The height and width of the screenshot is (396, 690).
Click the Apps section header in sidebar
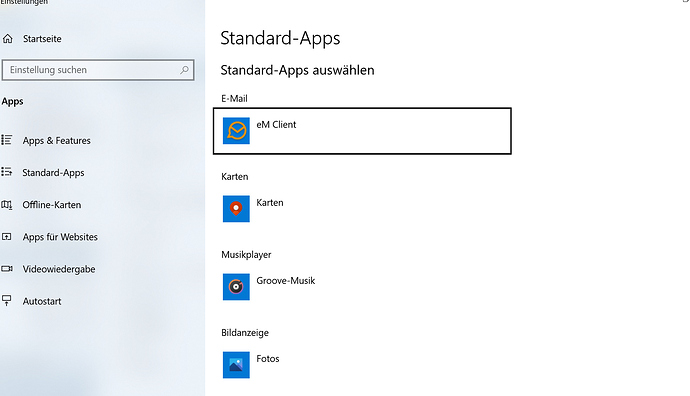pos(12,102)
